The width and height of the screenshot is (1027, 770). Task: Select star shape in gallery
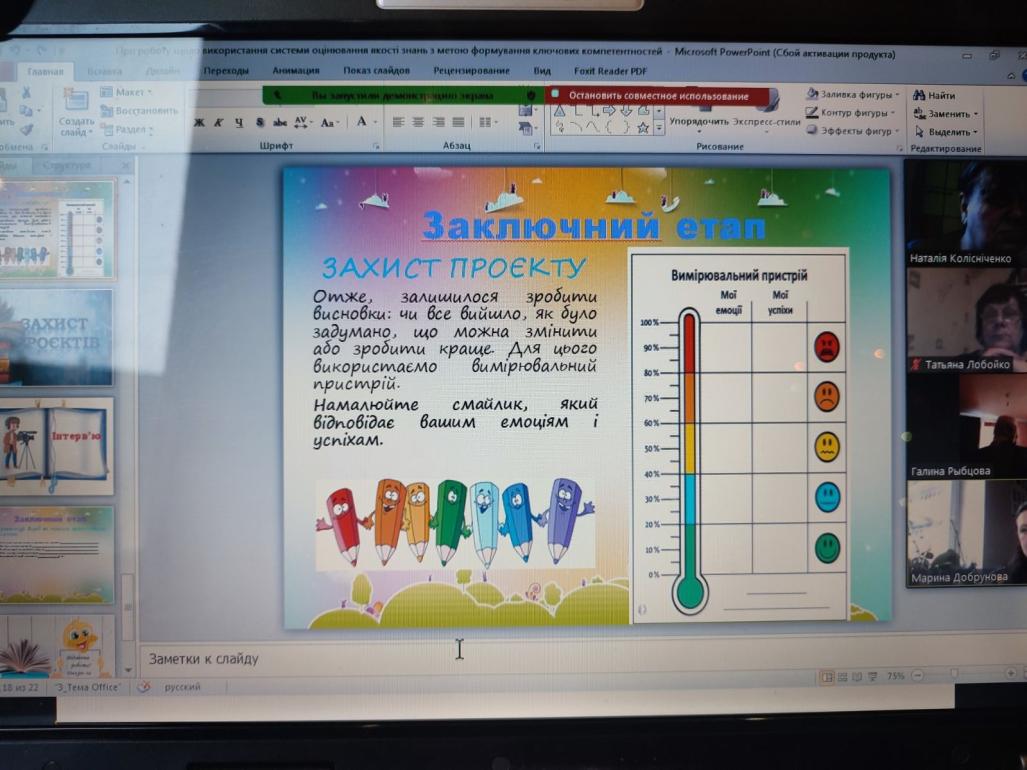[x=643, y=128]
